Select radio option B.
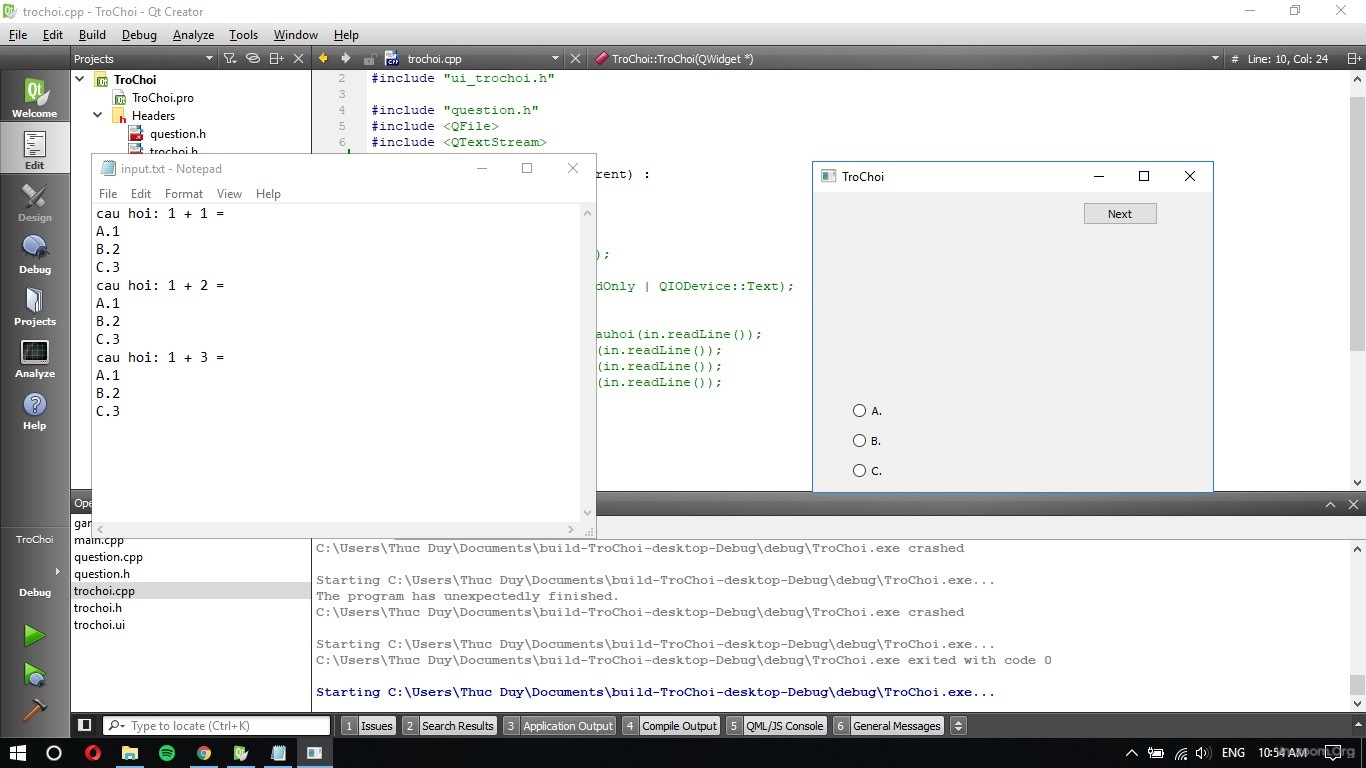The height and width of the screenshot is (768, 1366). coord(859,440)
